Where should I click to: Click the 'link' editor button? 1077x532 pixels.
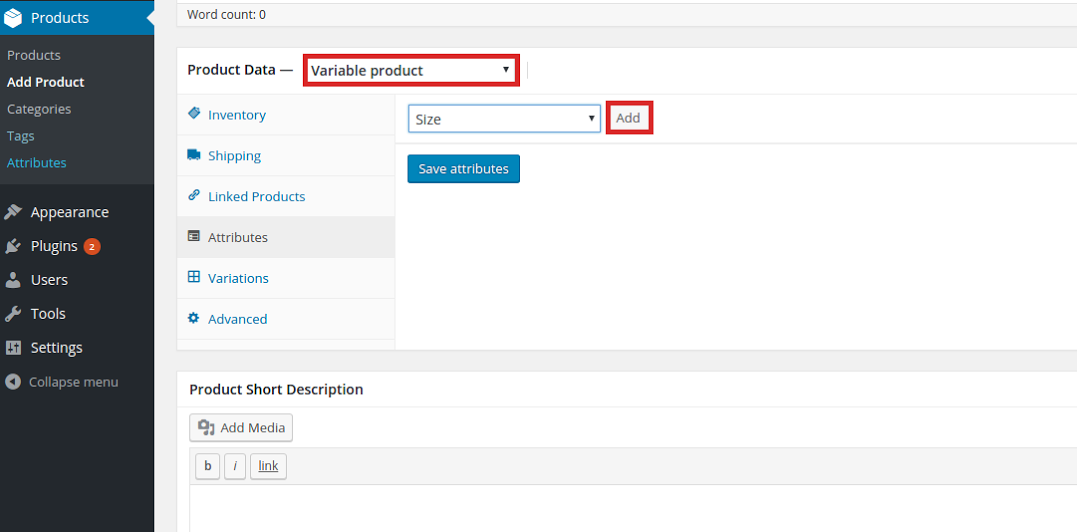coord(269,466)
